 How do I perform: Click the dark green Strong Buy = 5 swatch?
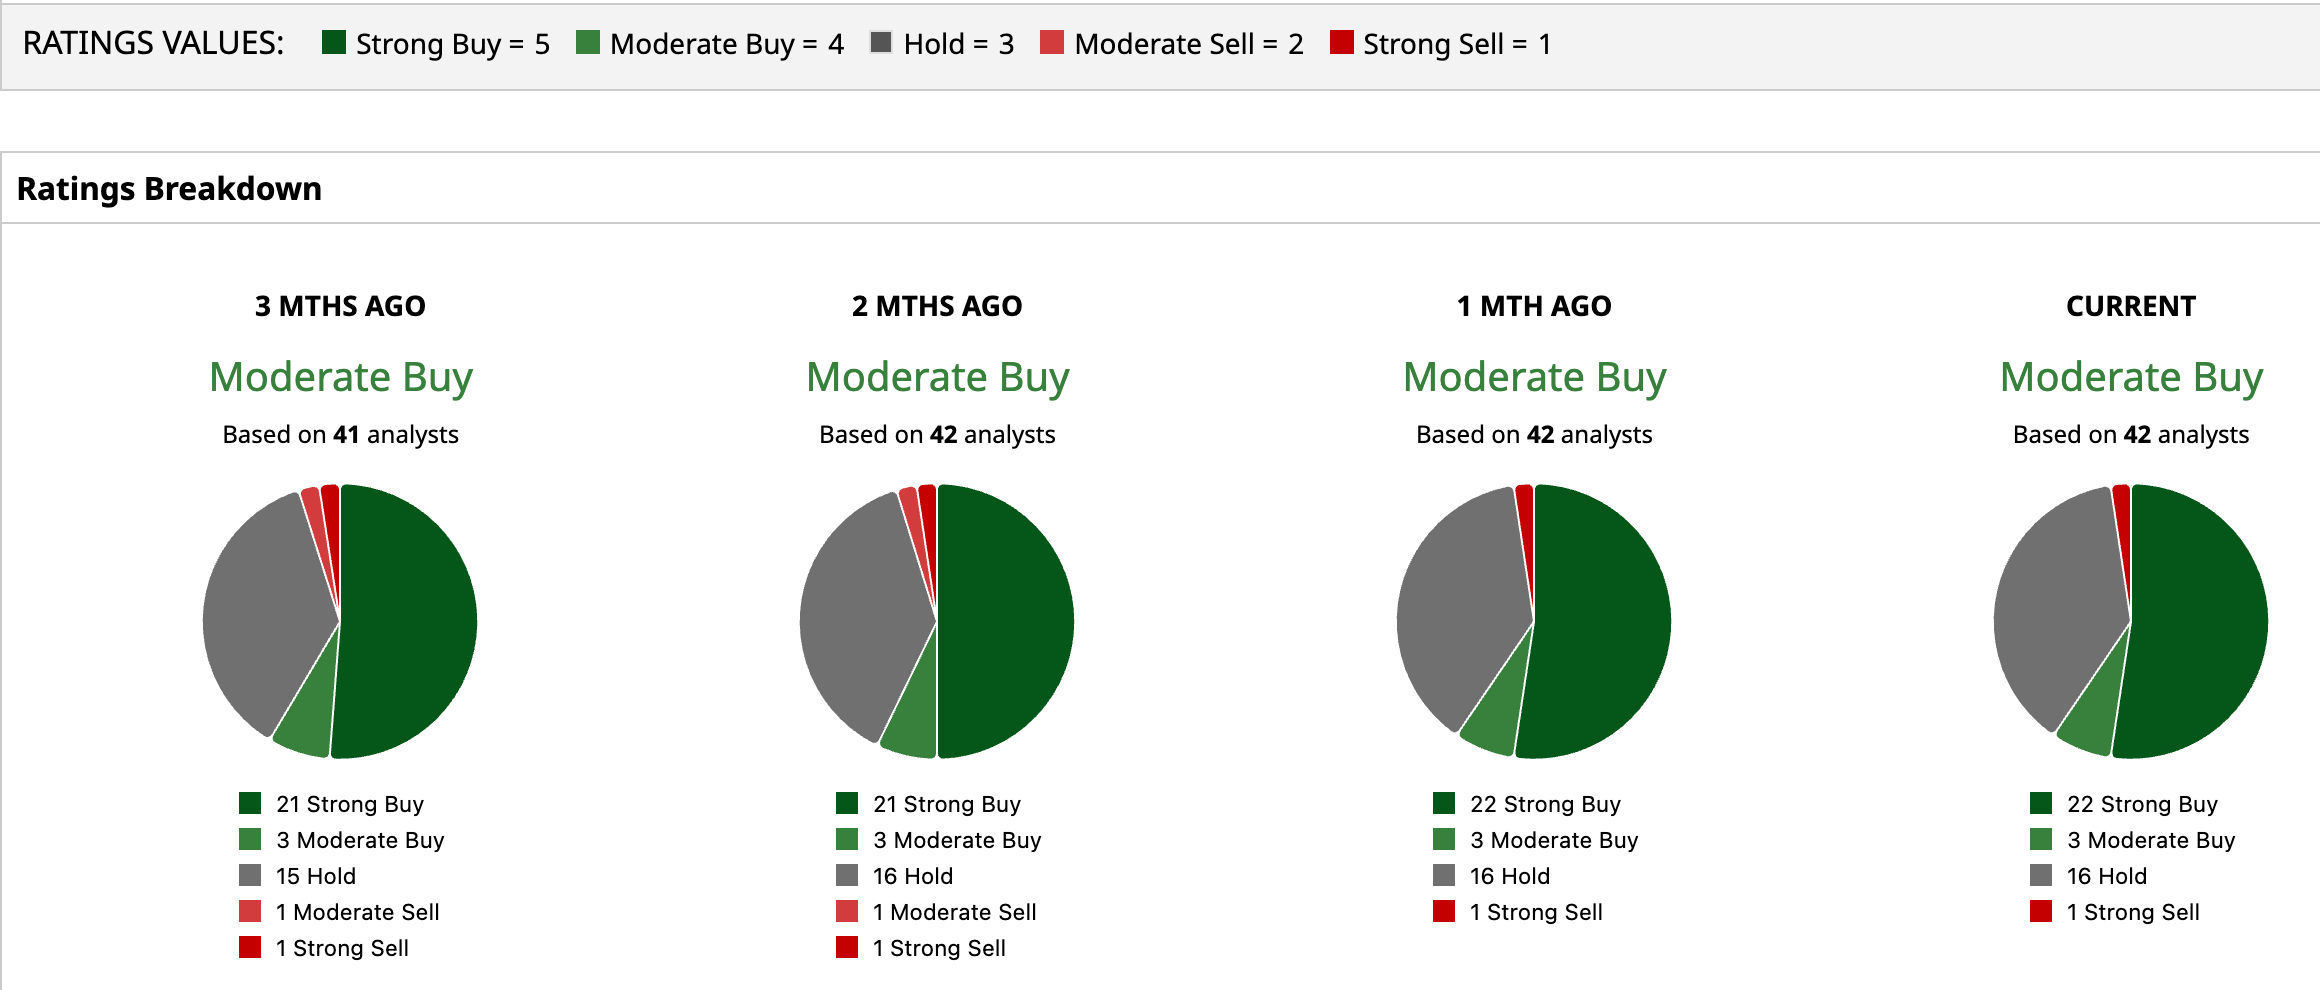coord(334,43)
